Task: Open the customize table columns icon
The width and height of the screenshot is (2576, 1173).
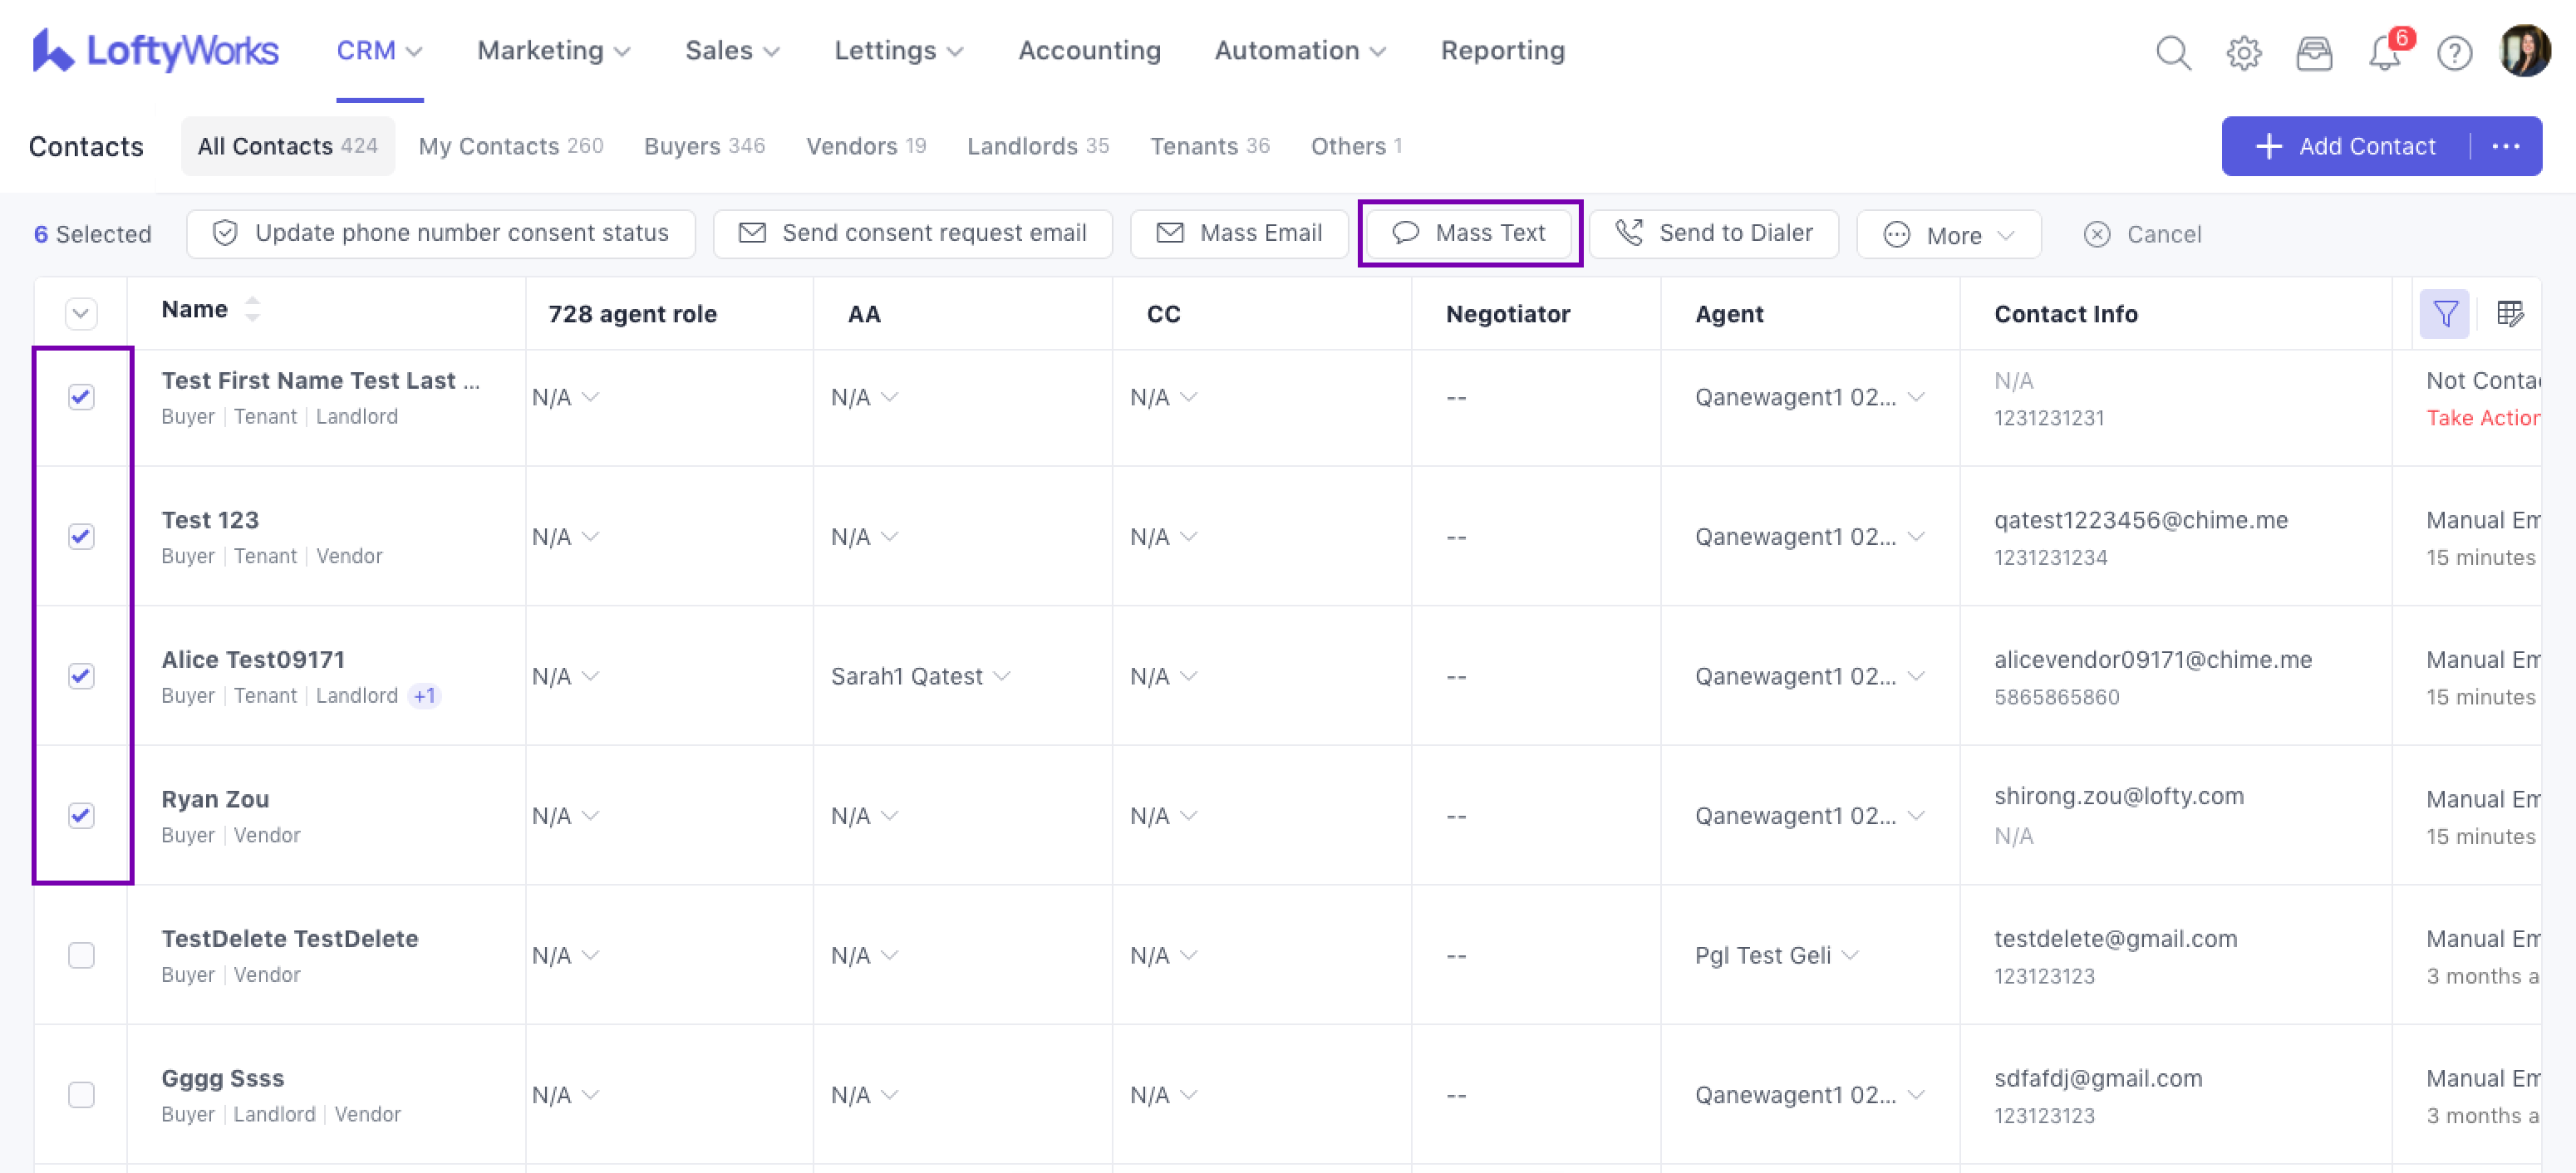Action: (x=2509, y=314)
